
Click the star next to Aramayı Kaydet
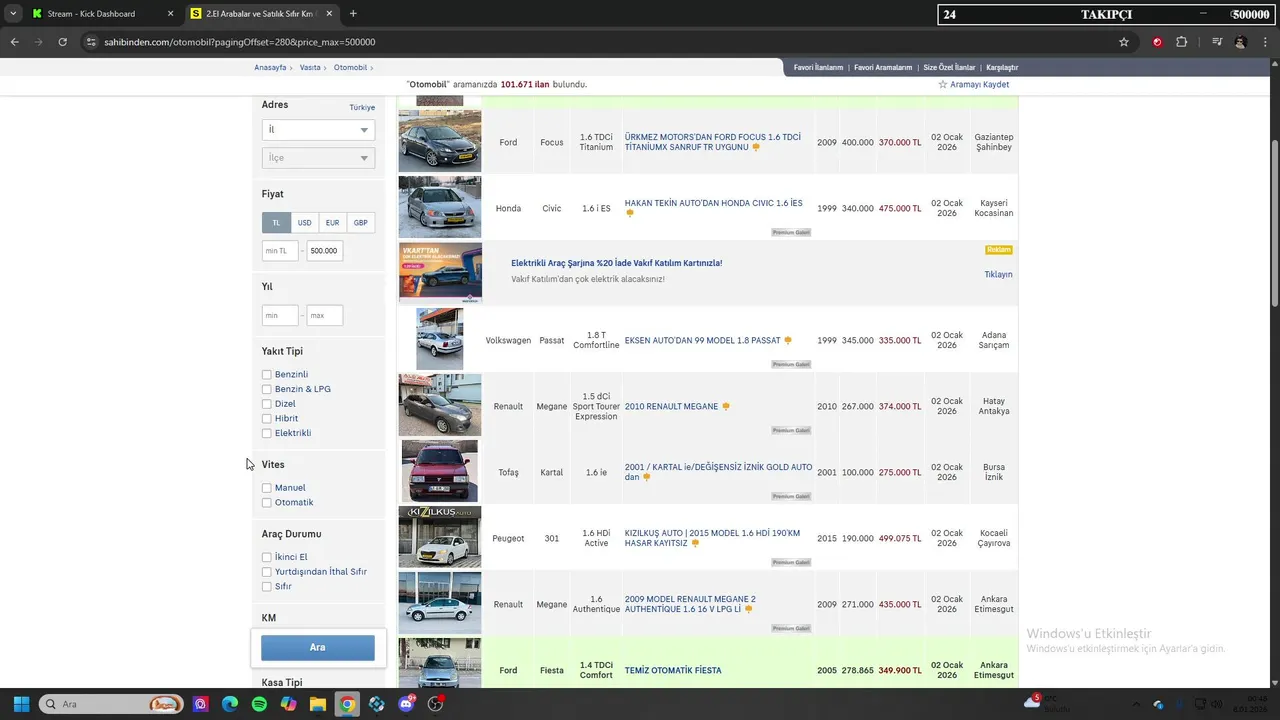(942, 85)
